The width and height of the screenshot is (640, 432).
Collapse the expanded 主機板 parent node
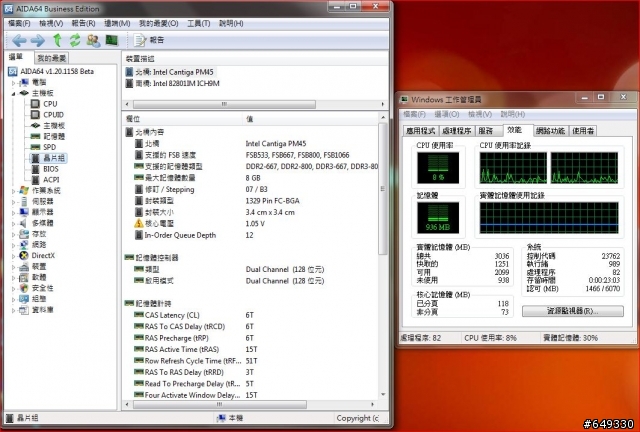click(x=14, y=93)
